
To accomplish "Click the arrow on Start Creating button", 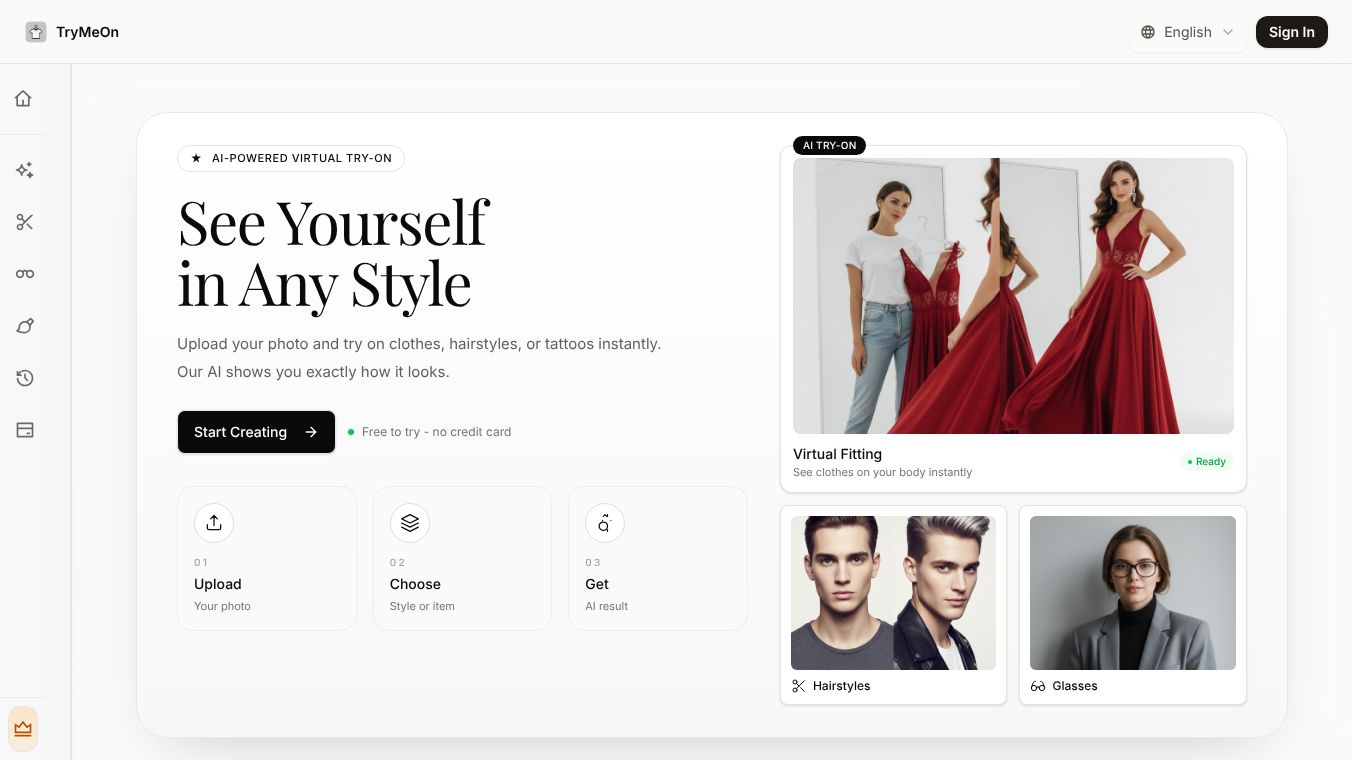I will [311, 432].
